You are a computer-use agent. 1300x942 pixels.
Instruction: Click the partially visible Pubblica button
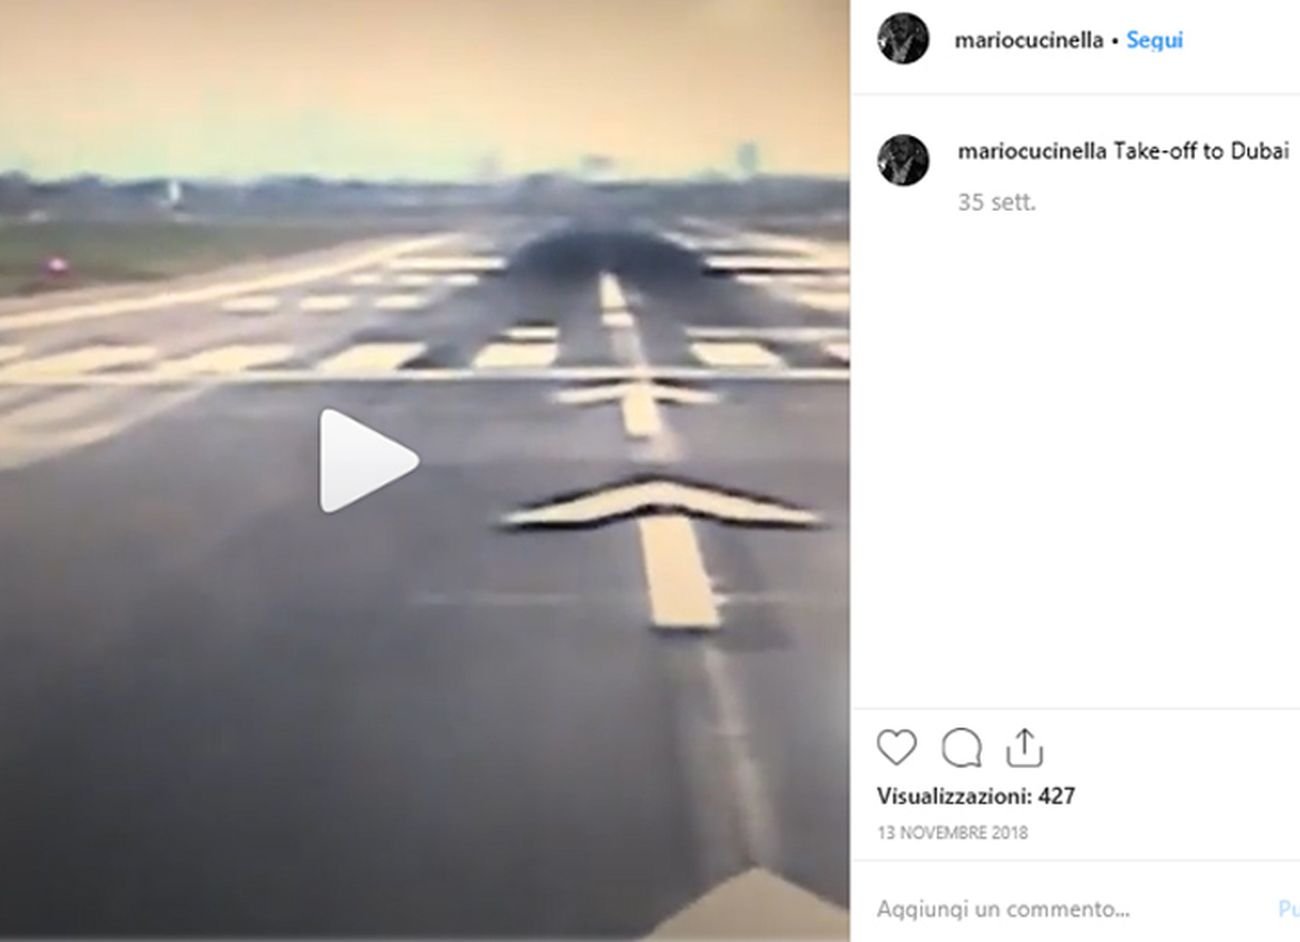pyautogui.click(x=1289, y=909)
